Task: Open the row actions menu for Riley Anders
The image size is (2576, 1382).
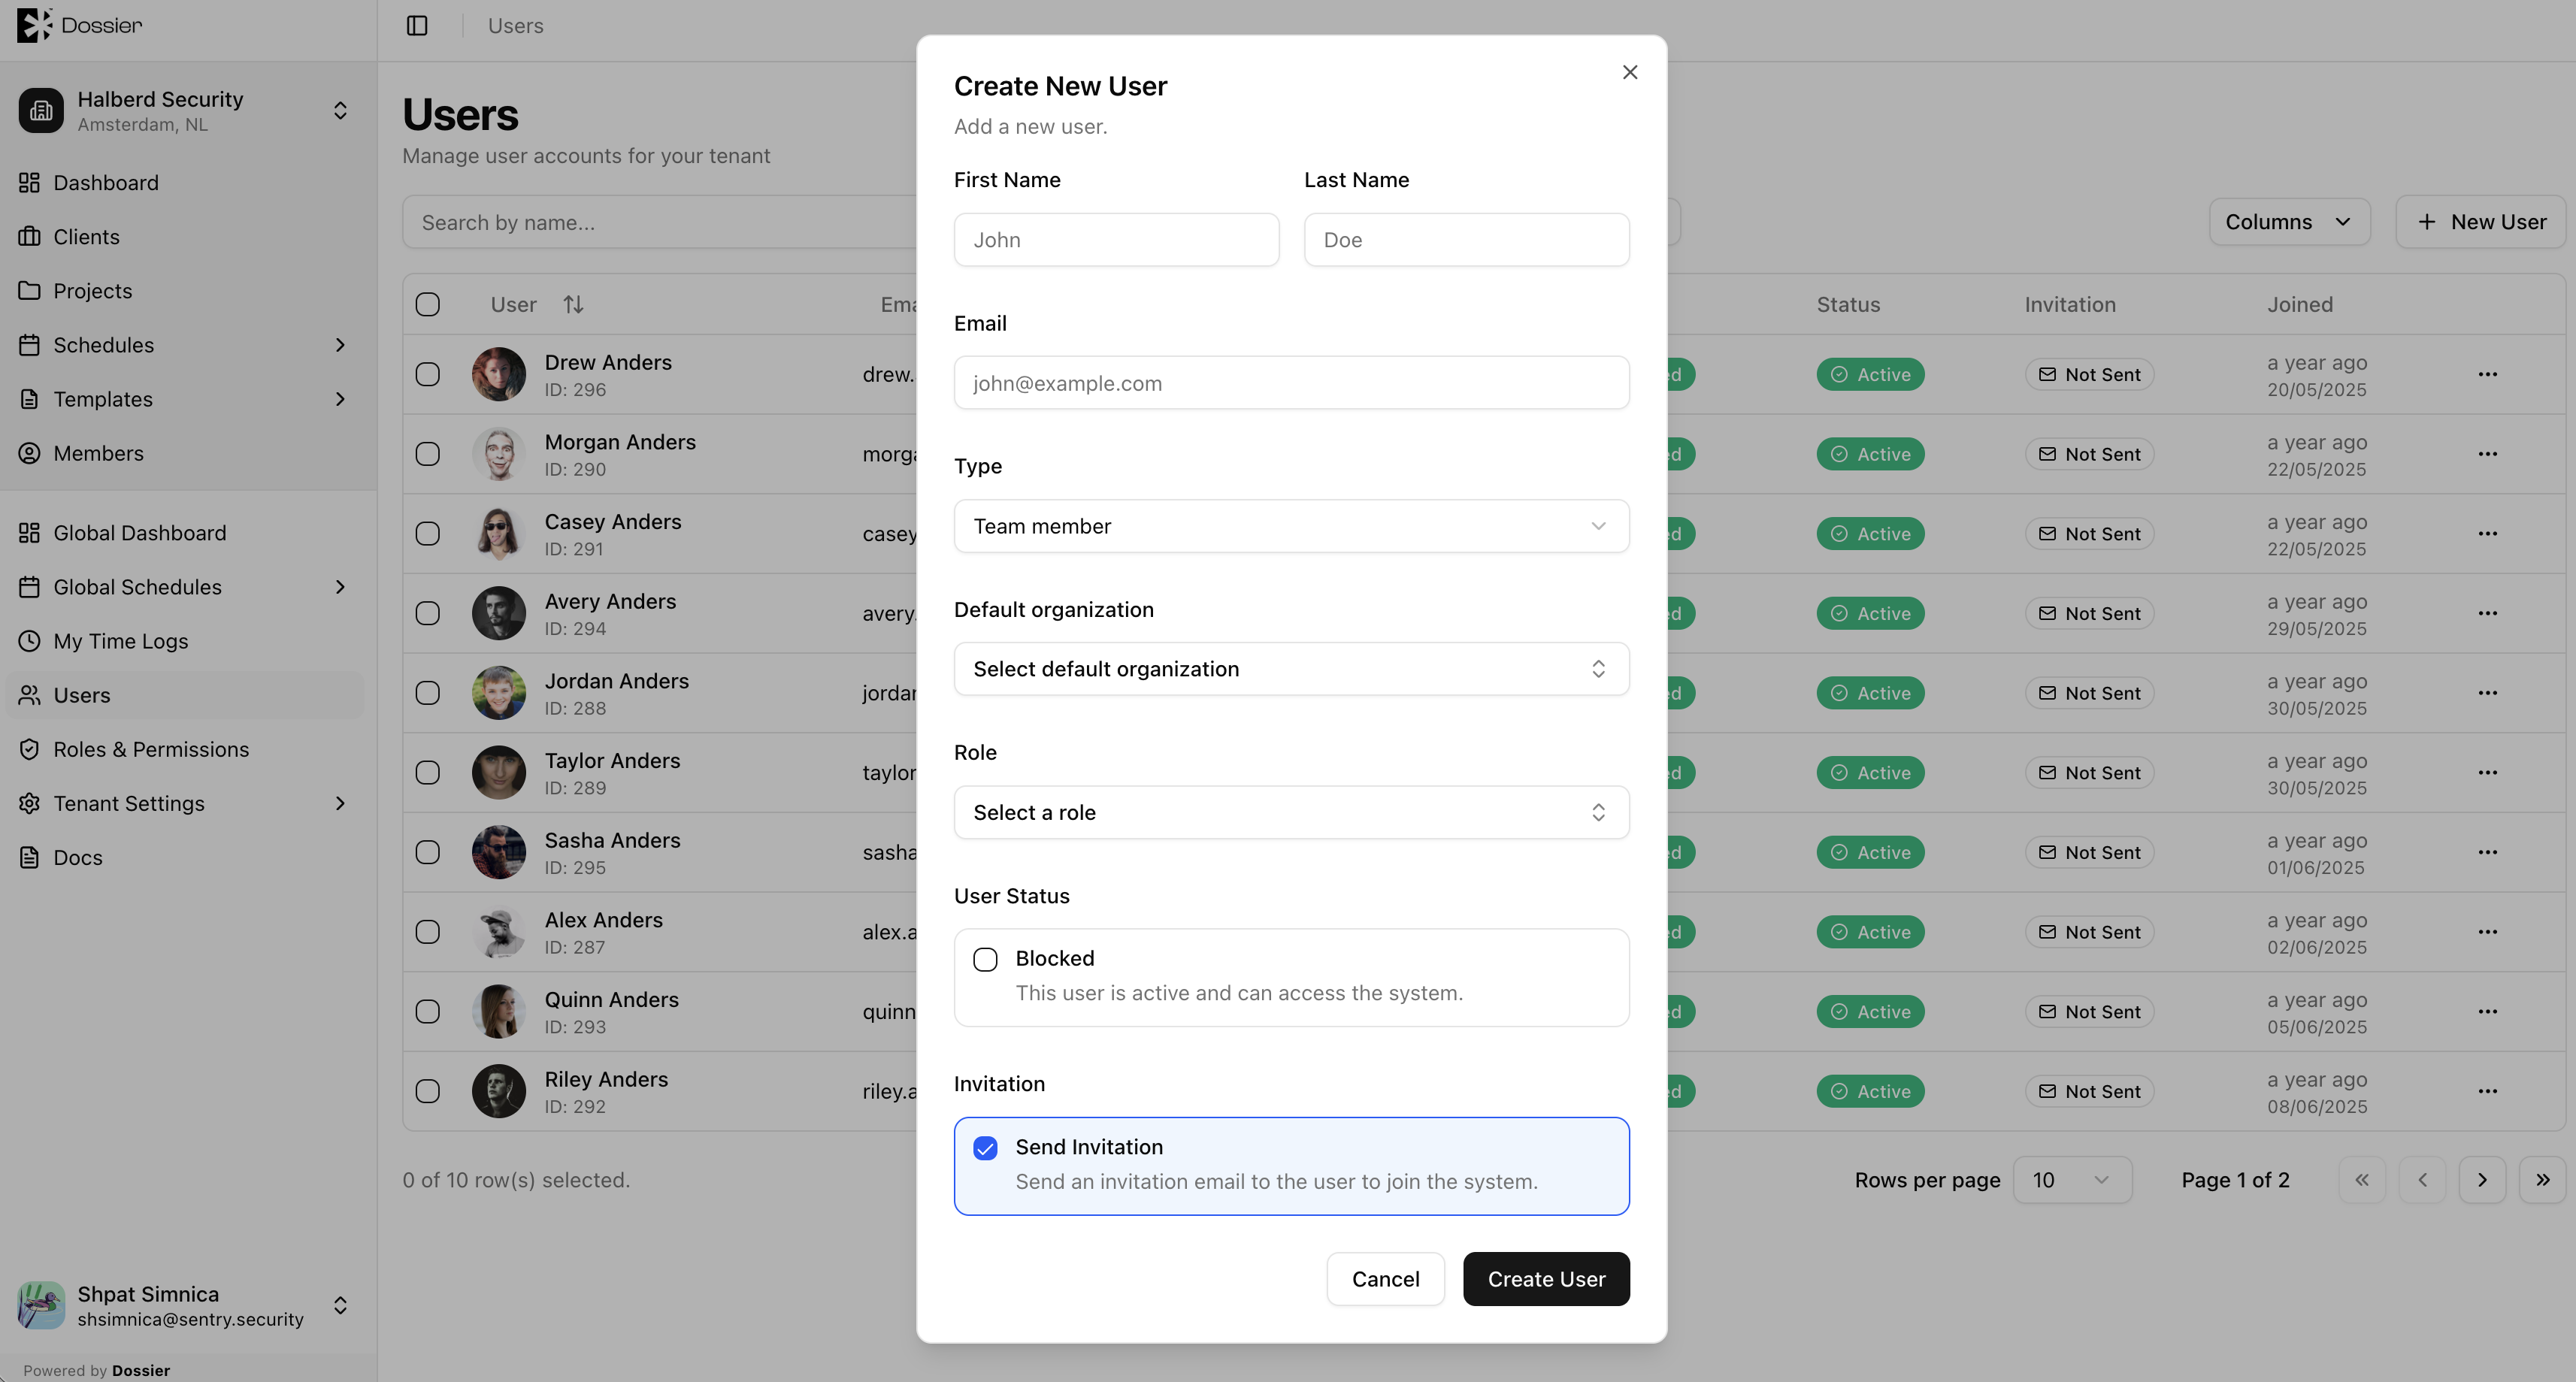Action: coord(2488,1091)
